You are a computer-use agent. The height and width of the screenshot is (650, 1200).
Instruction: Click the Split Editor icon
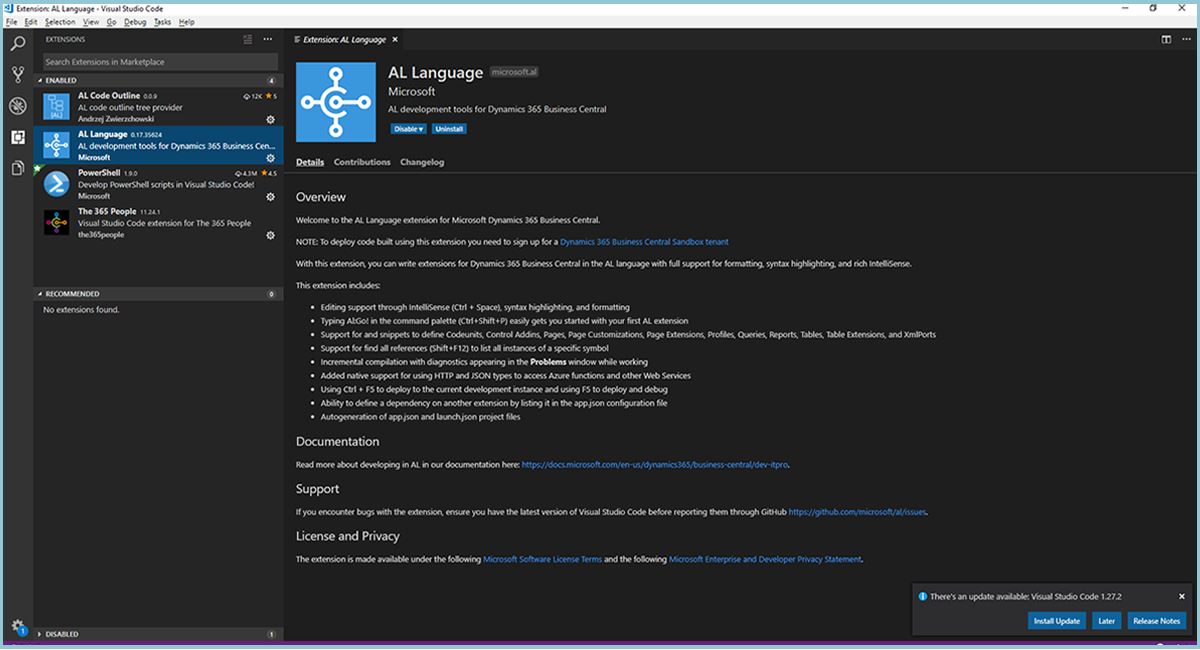pos(1166,39)
